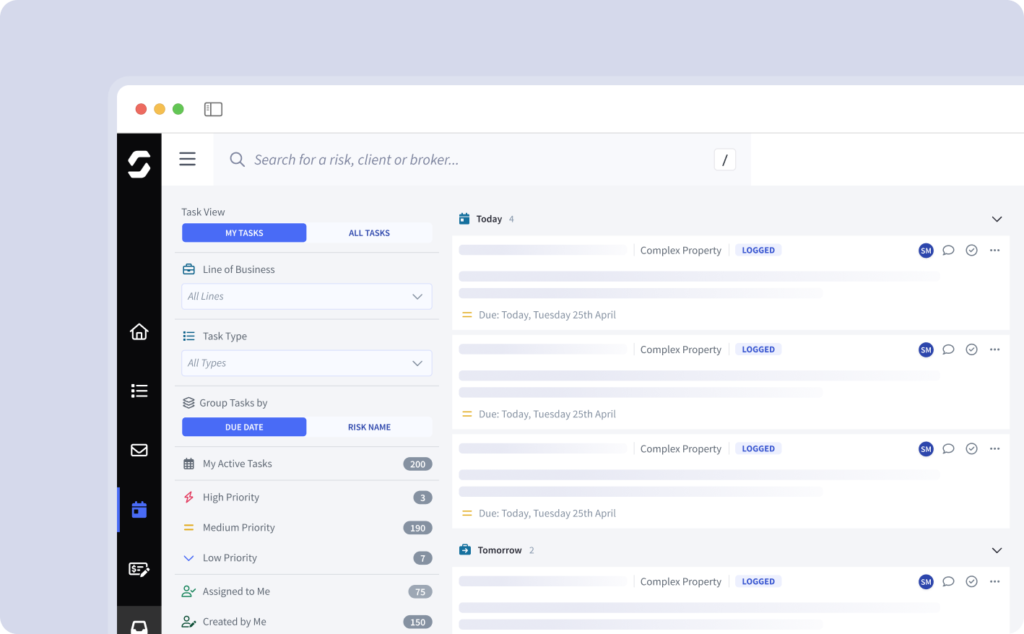Switch Task View to ALL TASKS
The height and width of the screenshot is (634, 1024).
tap(369, 232)
